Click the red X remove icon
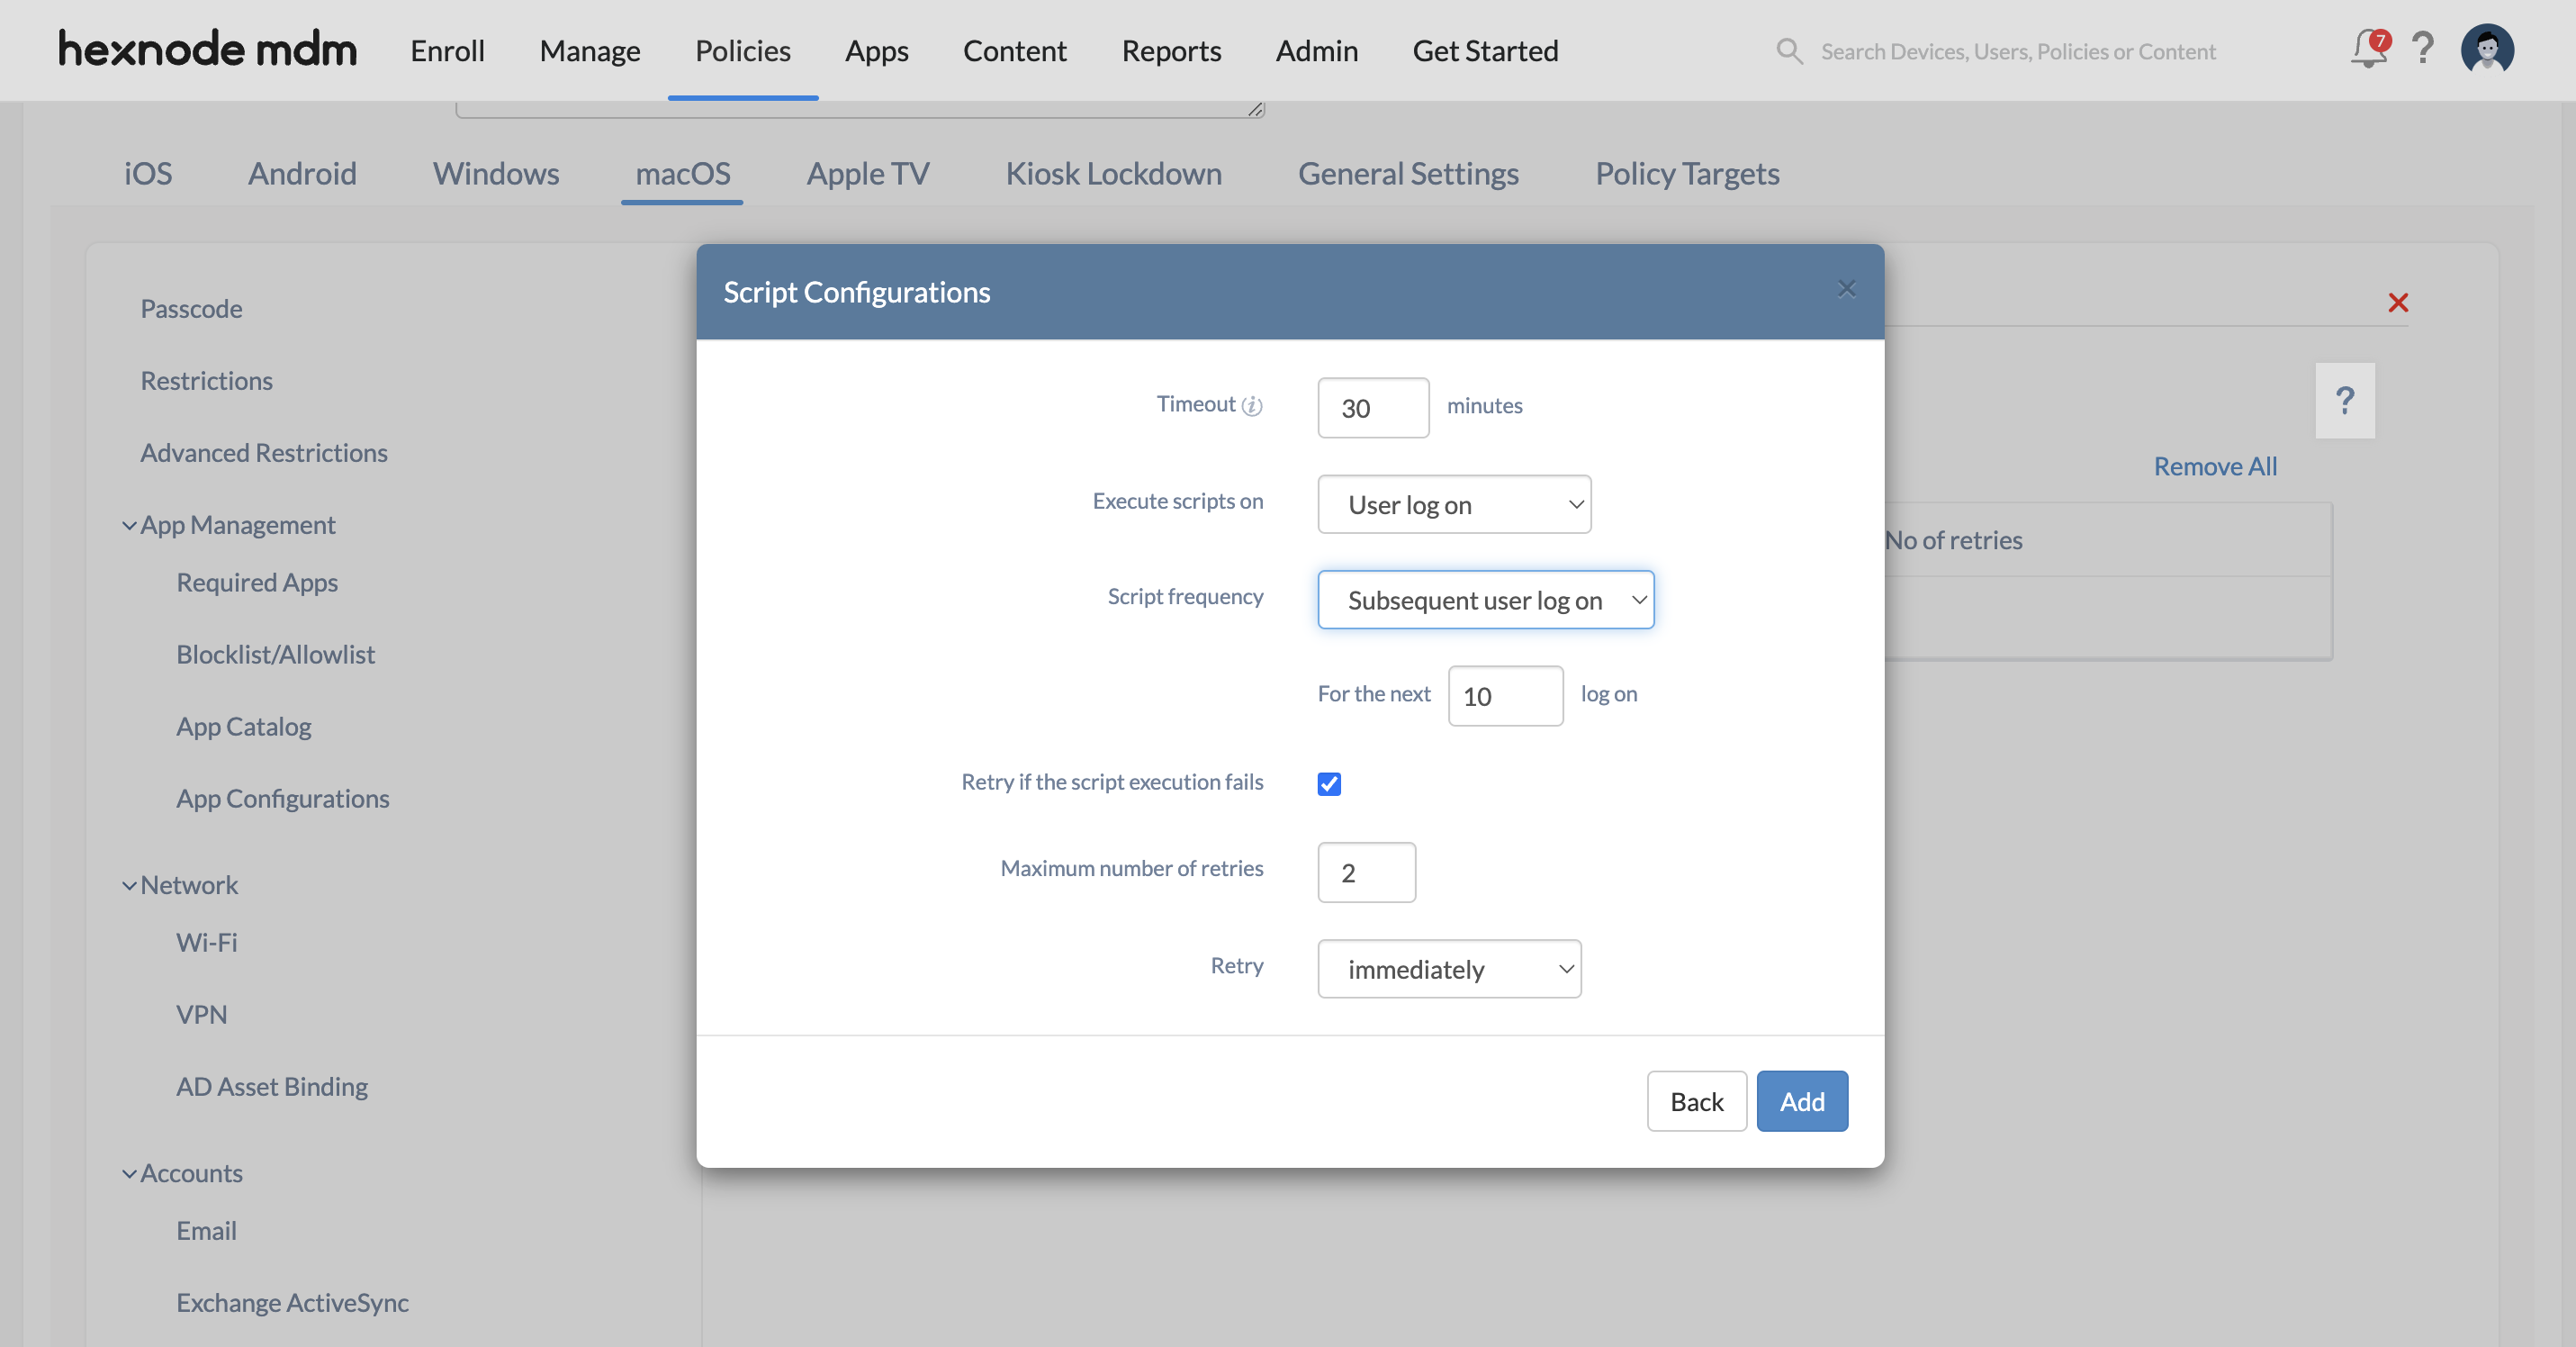The width and height of the screenshot is (2576, 1347). pos(2397,302)
